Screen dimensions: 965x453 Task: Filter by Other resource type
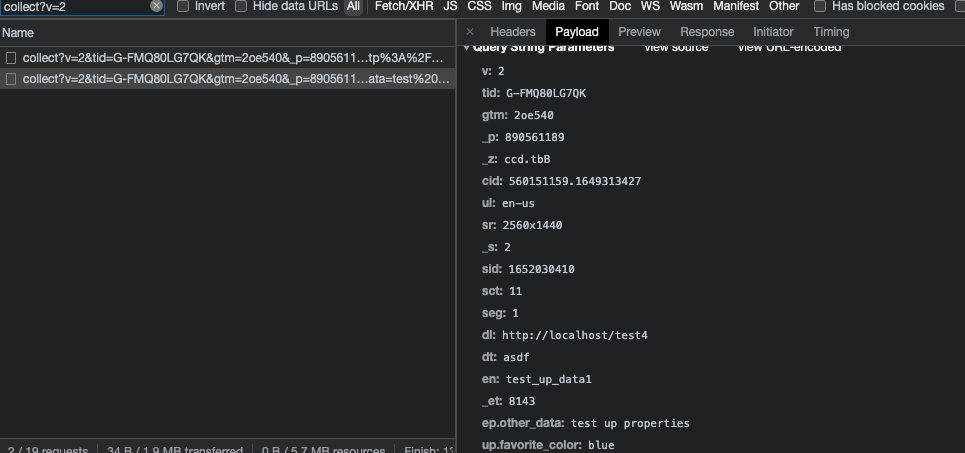pyautogui.click(x=784, y=6)
